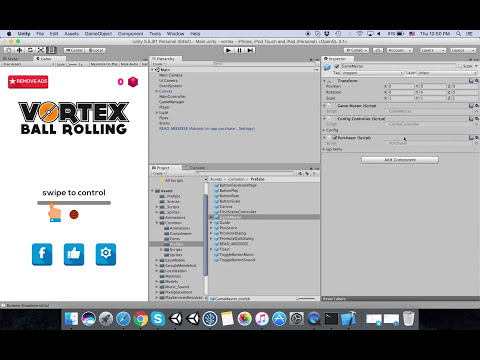Screen dimensions: 480x360
Task: Open the Layer dropdown in Inspector
Action: [x=447, y=73]
